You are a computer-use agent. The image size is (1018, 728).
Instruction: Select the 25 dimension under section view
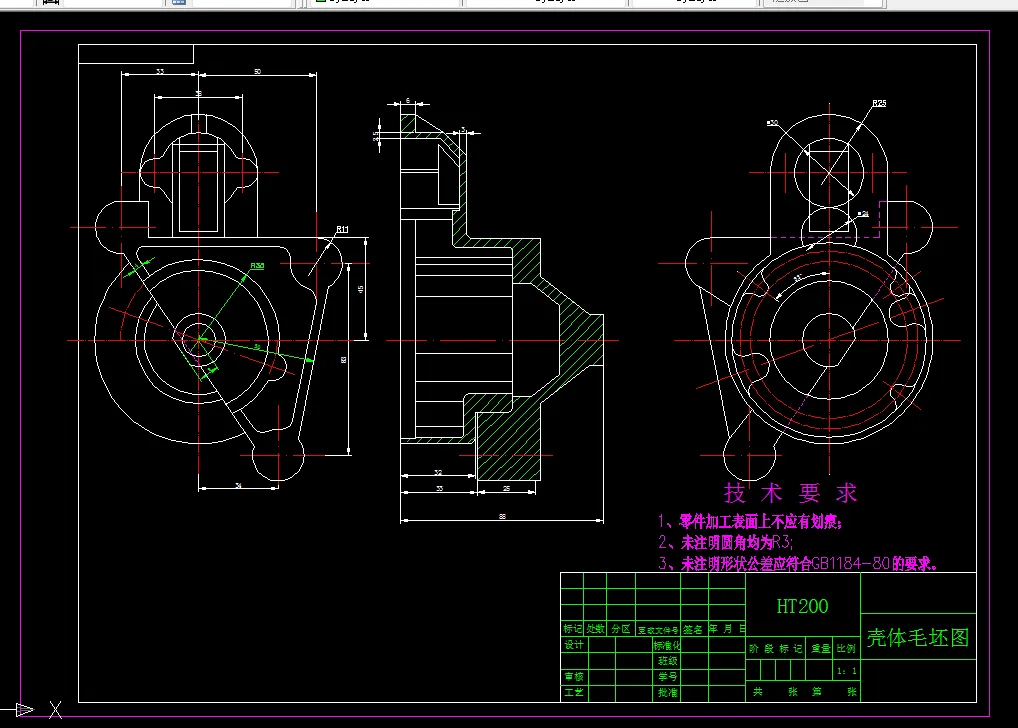coord(506,488)
